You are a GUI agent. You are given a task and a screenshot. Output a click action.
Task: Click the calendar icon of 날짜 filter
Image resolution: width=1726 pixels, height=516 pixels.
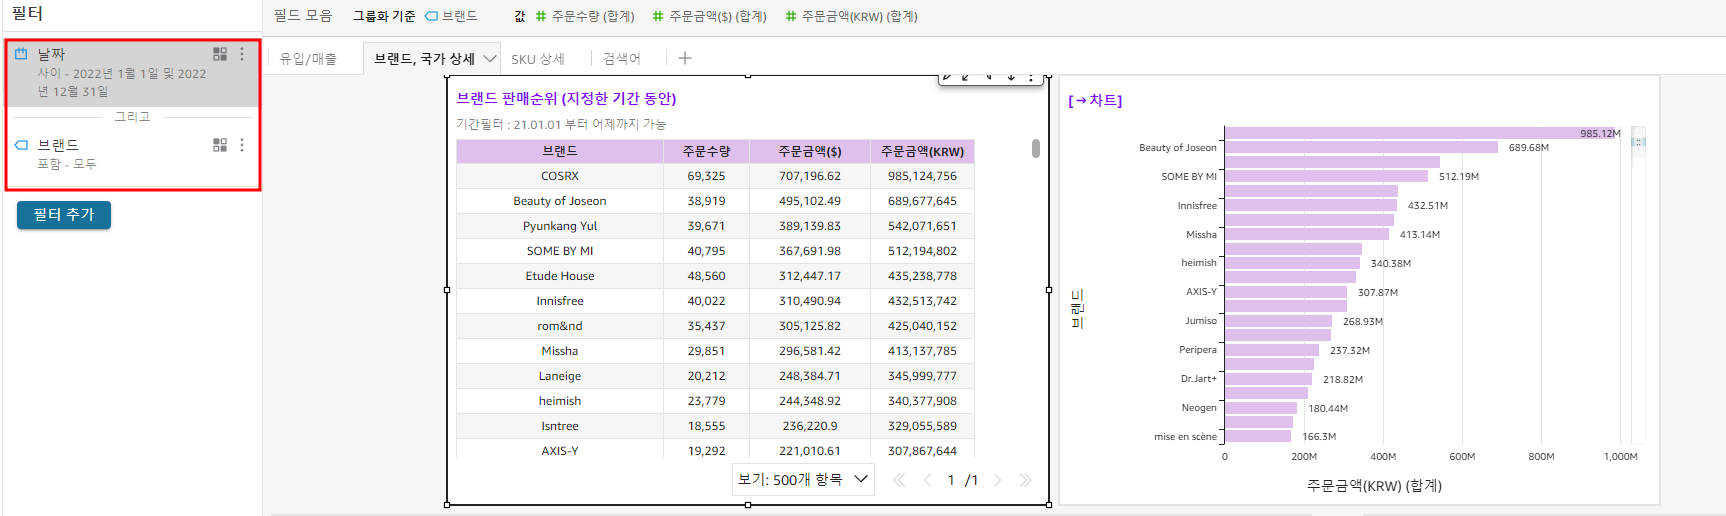pyautogui.click(x=21, y=54)
